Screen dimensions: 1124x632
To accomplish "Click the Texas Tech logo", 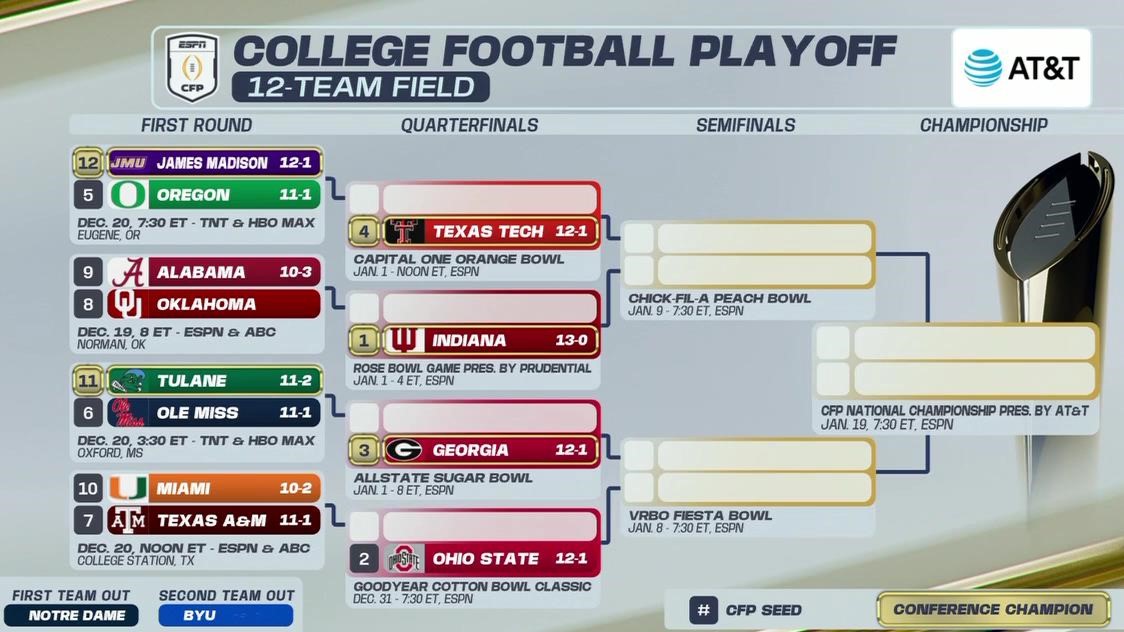I will click(404, 231).
